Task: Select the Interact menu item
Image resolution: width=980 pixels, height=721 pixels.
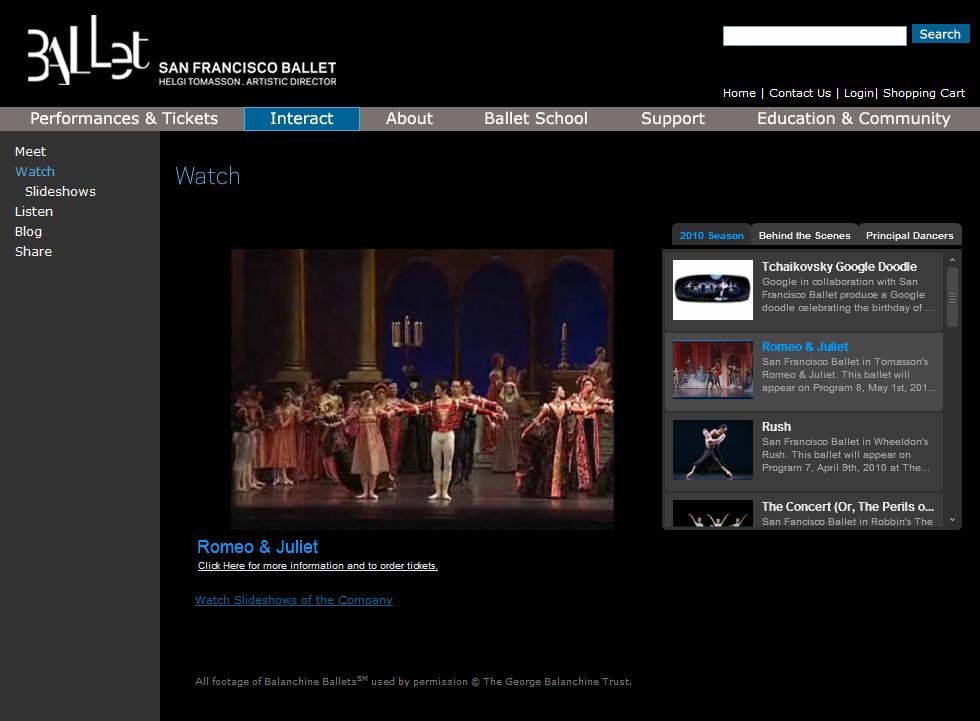Action: click(302, 119)
